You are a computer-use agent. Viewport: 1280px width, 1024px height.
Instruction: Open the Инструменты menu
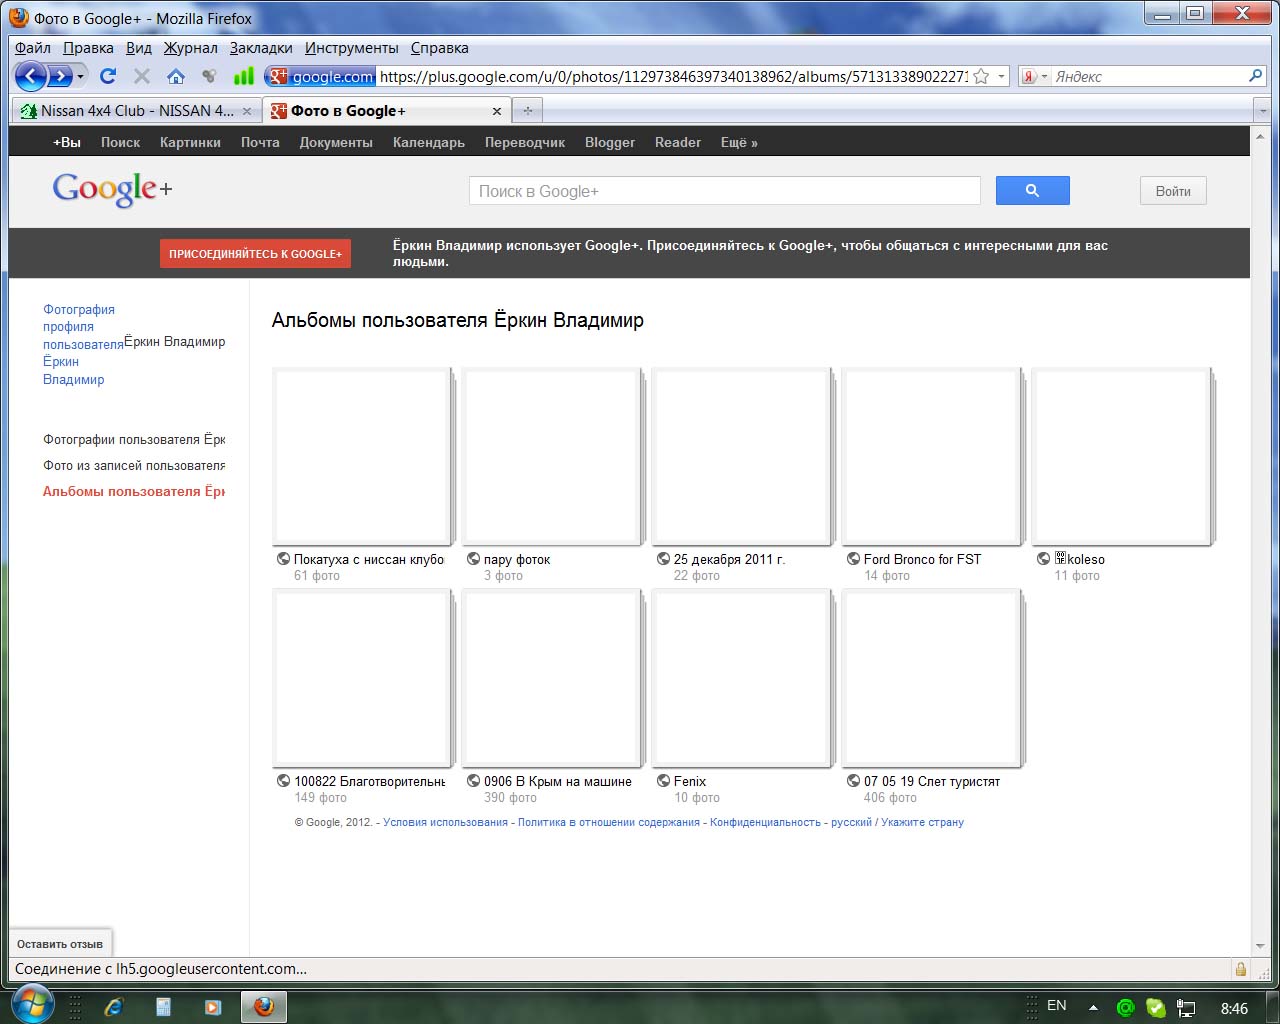click(352, 48)
